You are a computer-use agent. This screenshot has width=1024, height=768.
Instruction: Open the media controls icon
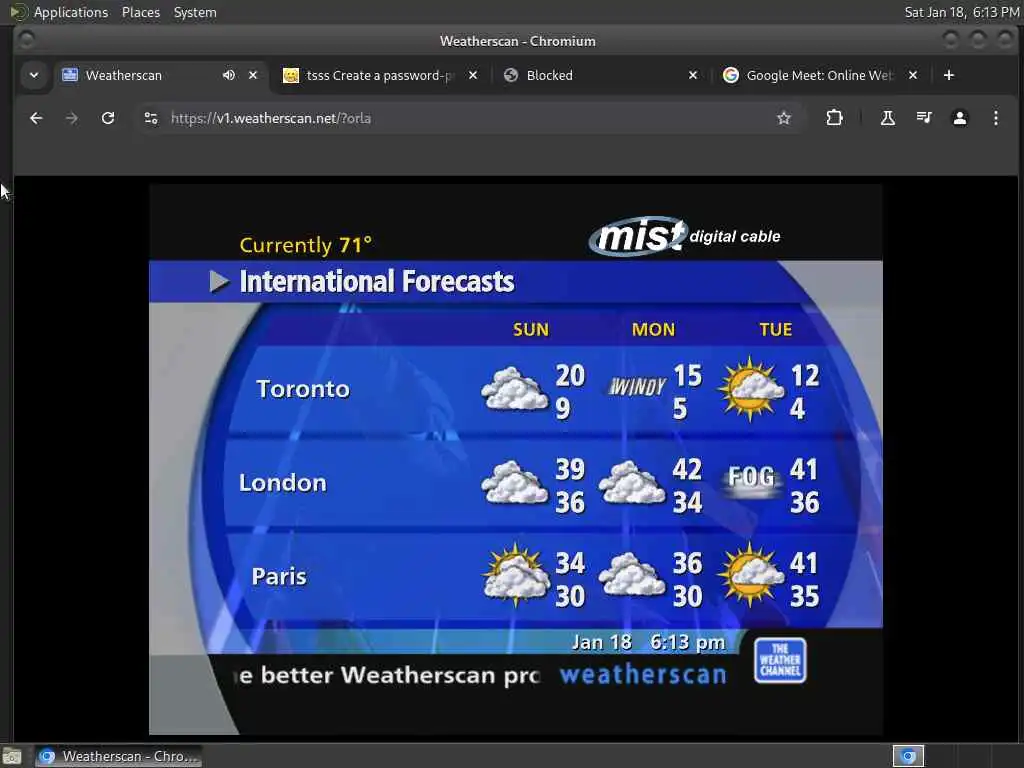pos(923,118)
